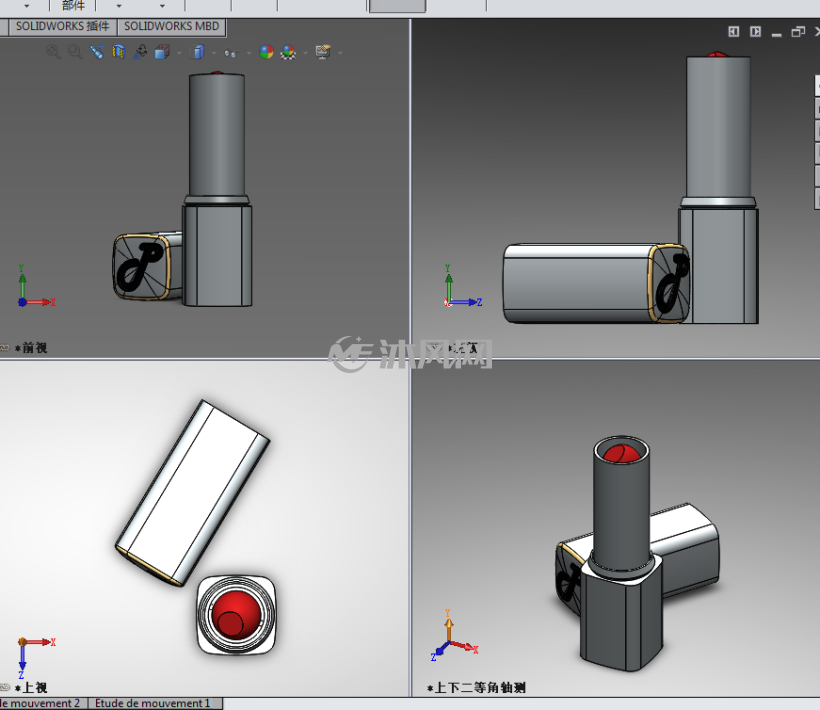The image size is (820, 710).
Task: Click the left-pointing panel collapse icon
Action: tap(734, 32)
